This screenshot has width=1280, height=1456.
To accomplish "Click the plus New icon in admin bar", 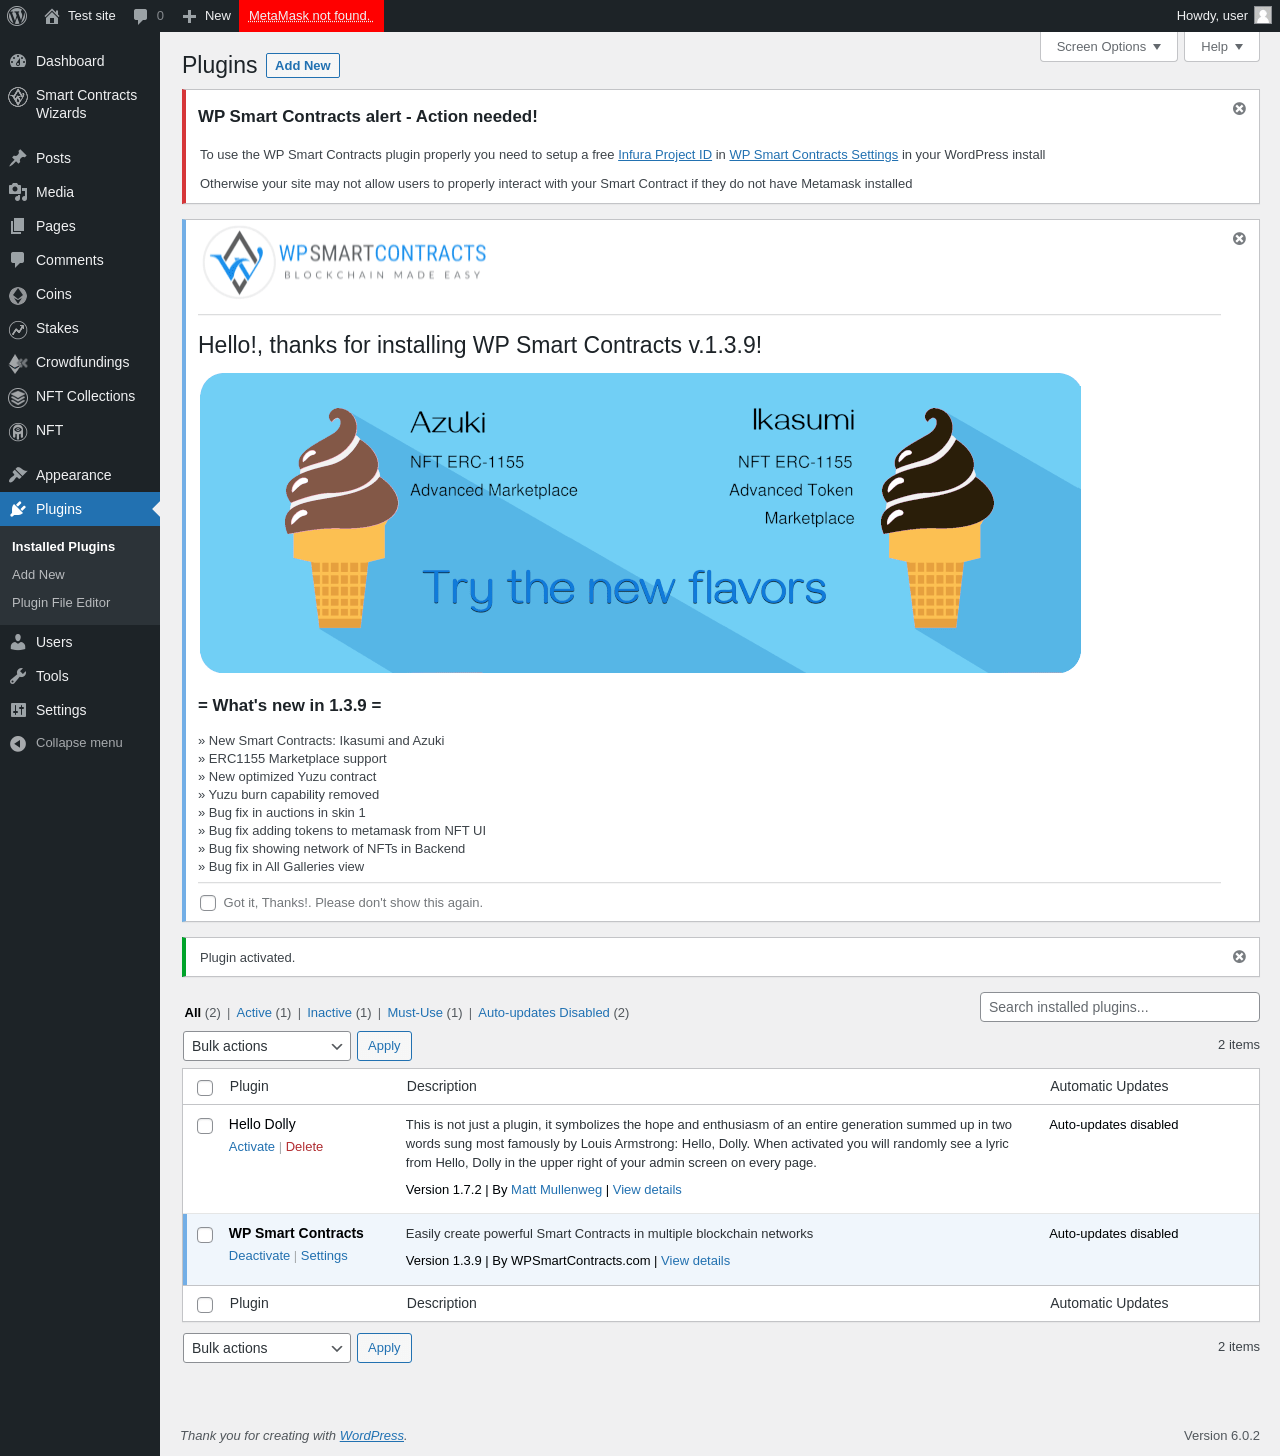I will point(190,16).
